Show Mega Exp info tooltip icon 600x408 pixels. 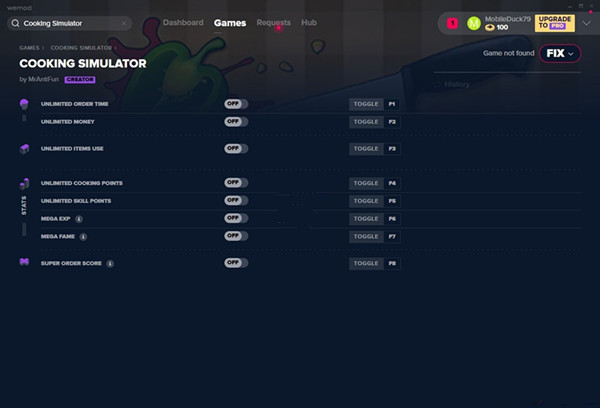(x=79, y=219)
